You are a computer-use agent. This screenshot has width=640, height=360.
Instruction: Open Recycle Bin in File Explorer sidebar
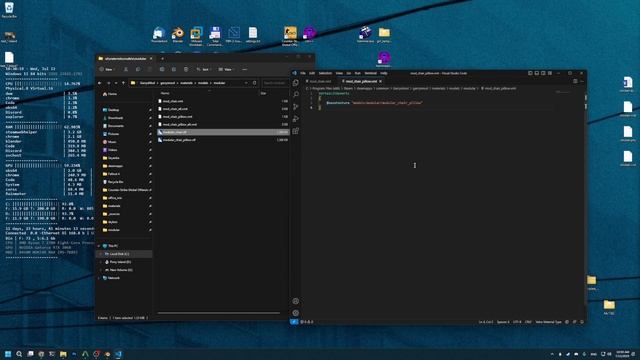tap(113, 182)
